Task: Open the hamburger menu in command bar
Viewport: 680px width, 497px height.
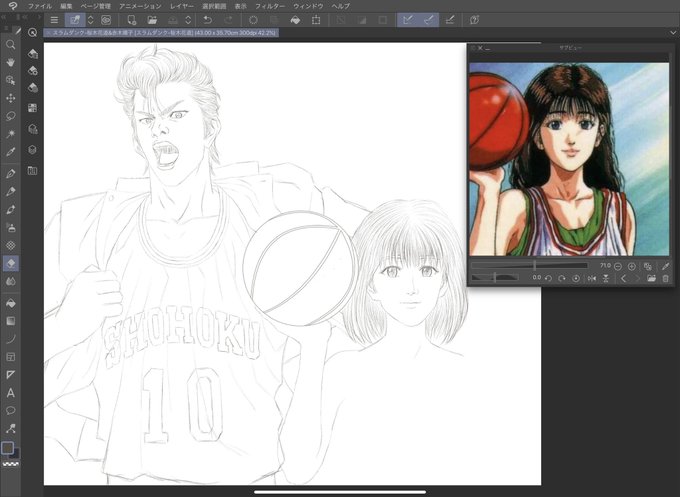Action: (54, 20)
